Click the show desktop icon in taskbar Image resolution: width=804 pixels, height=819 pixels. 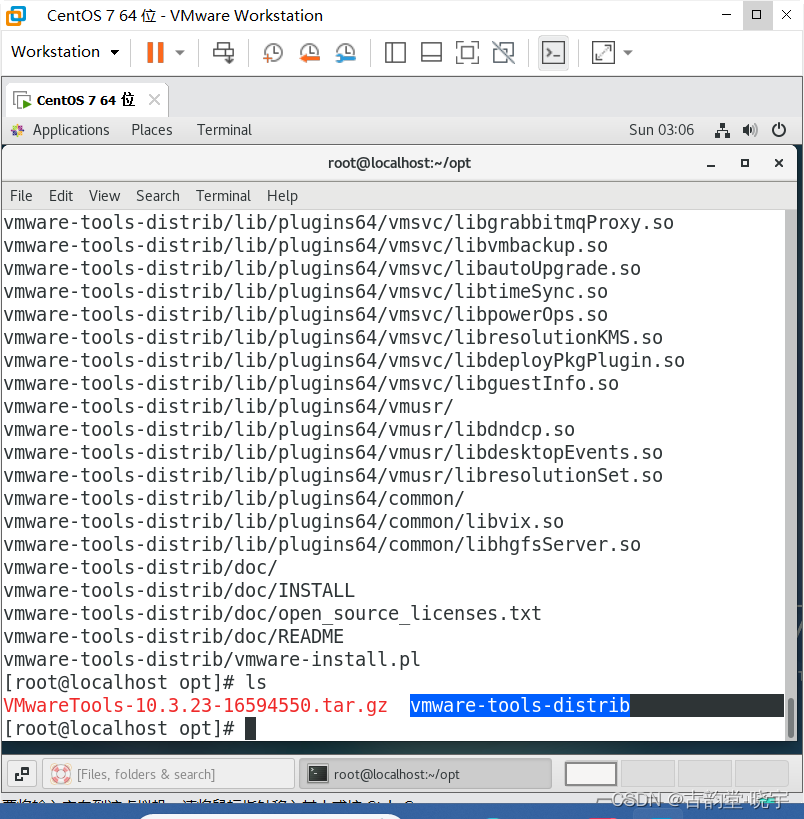tap(22, 774)
